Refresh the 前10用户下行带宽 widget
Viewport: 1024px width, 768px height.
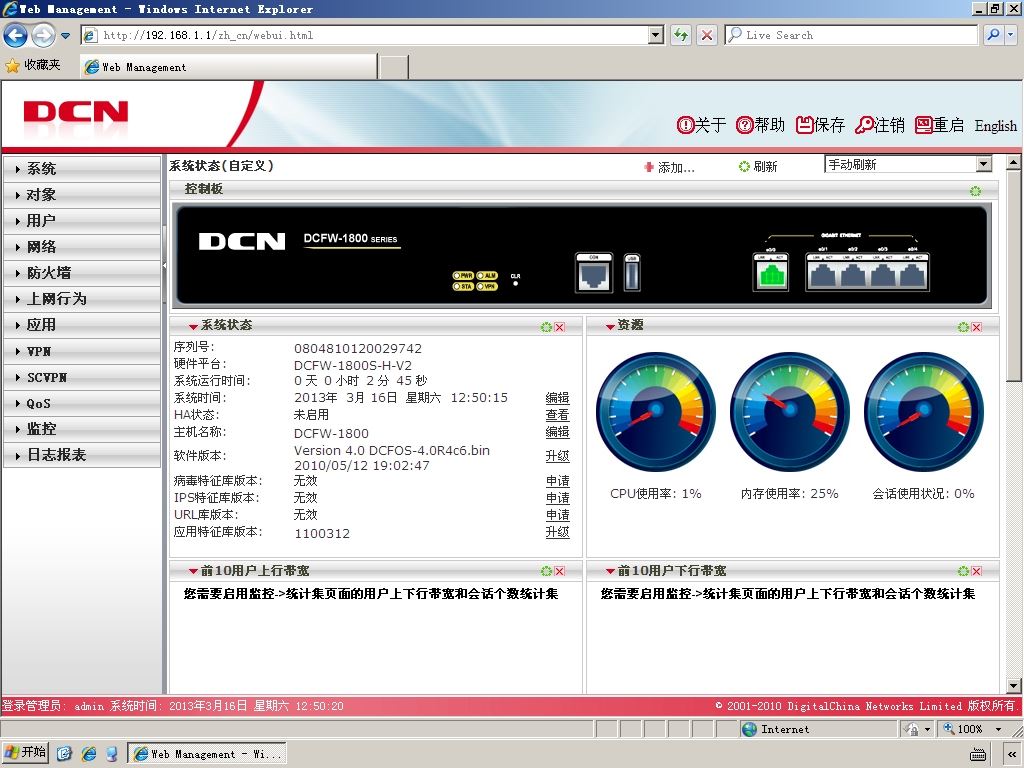click(x=963, y=571)
